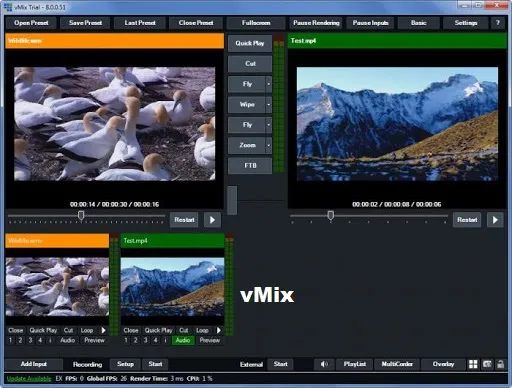Click play arrow on Wildlife.wmv input tile
The width and height of the screenshot is (512, 388).
pyautogui.click(x=103, y=330)
